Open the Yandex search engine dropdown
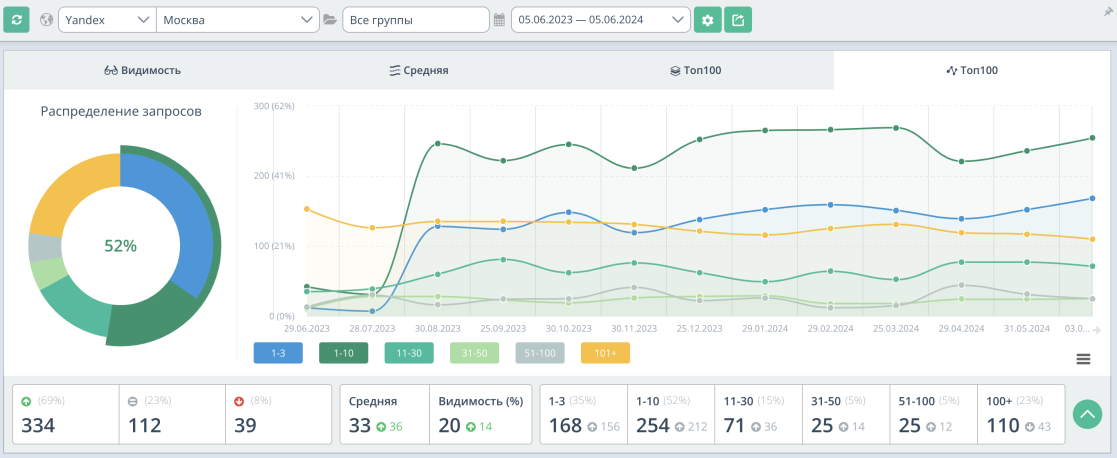1117x458 pixels. click(107, 20)
